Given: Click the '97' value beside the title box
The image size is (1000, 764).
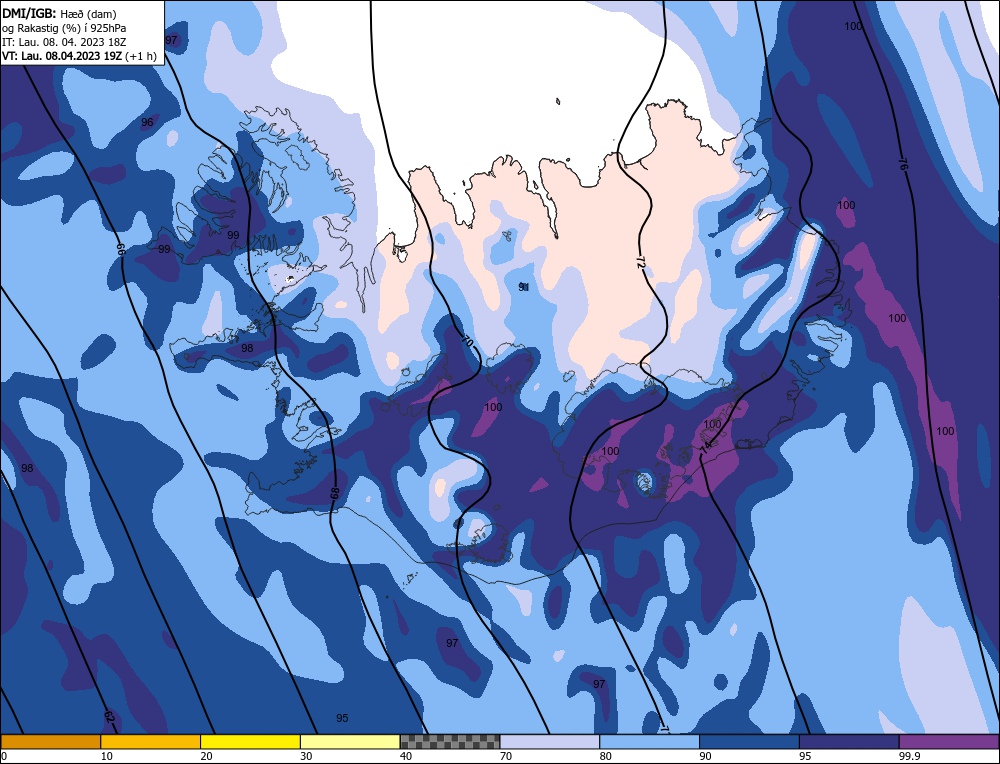Looking at the screenshot, I should click(x=171, y=40).
